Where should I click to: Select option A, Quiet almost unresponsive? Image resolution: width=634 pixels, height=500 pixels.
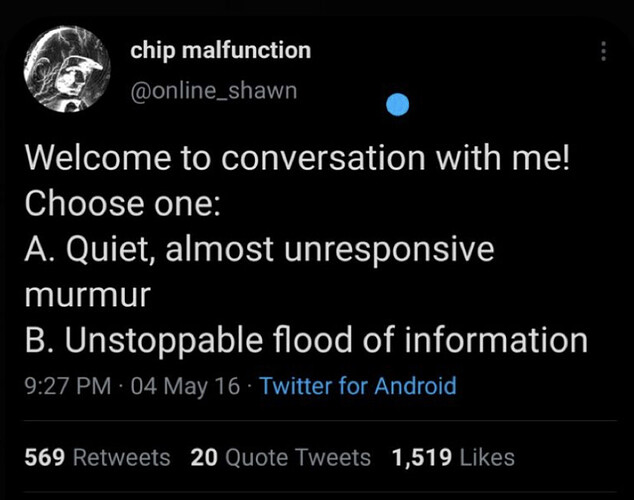tap(259, 249)
